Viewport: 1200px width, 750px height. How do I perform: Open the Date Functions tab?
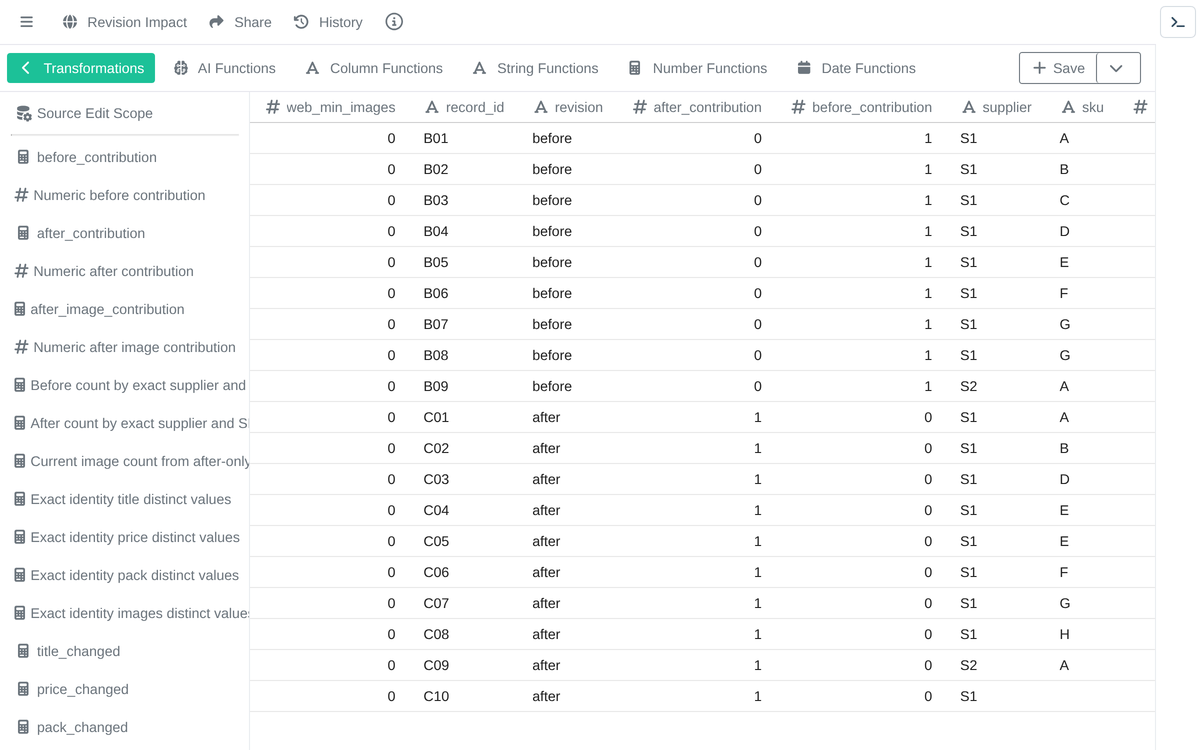coord(857,68)
